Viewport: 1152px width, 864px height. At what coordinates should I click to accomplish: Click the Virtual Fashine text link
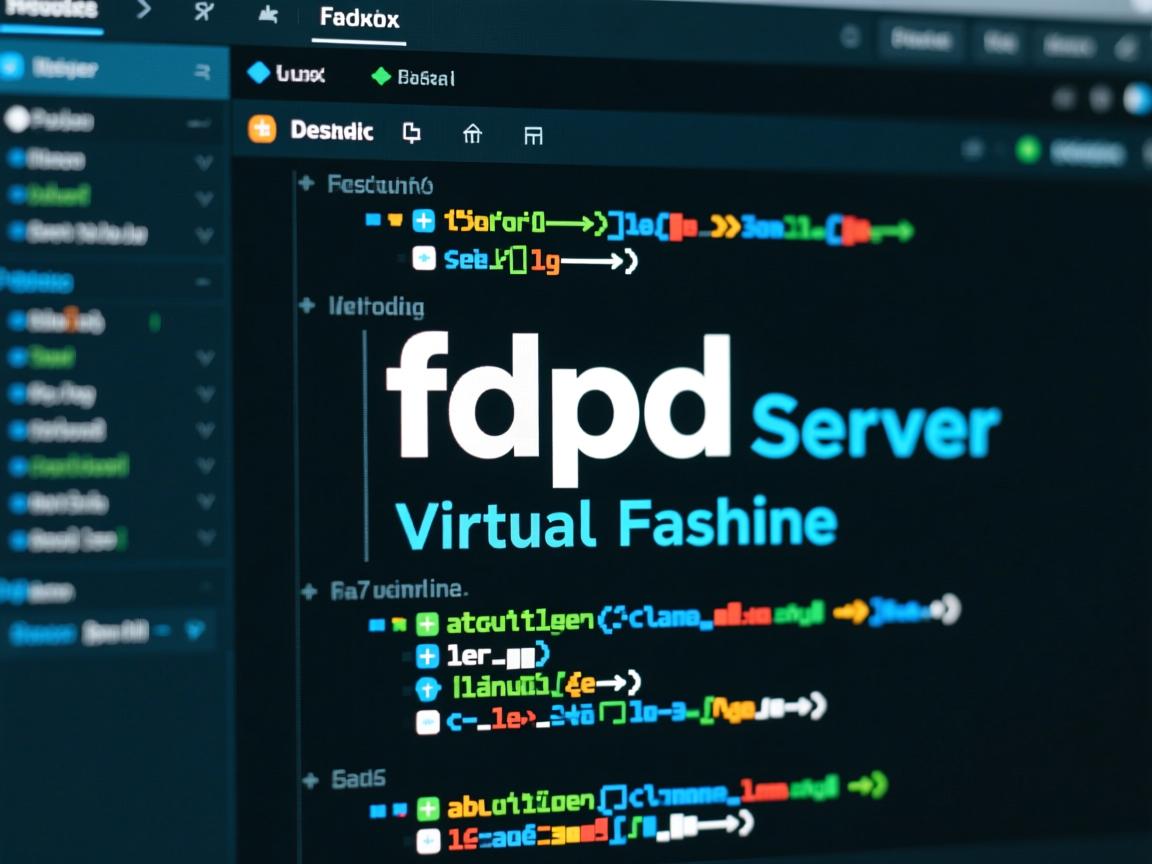click(615, 524)
